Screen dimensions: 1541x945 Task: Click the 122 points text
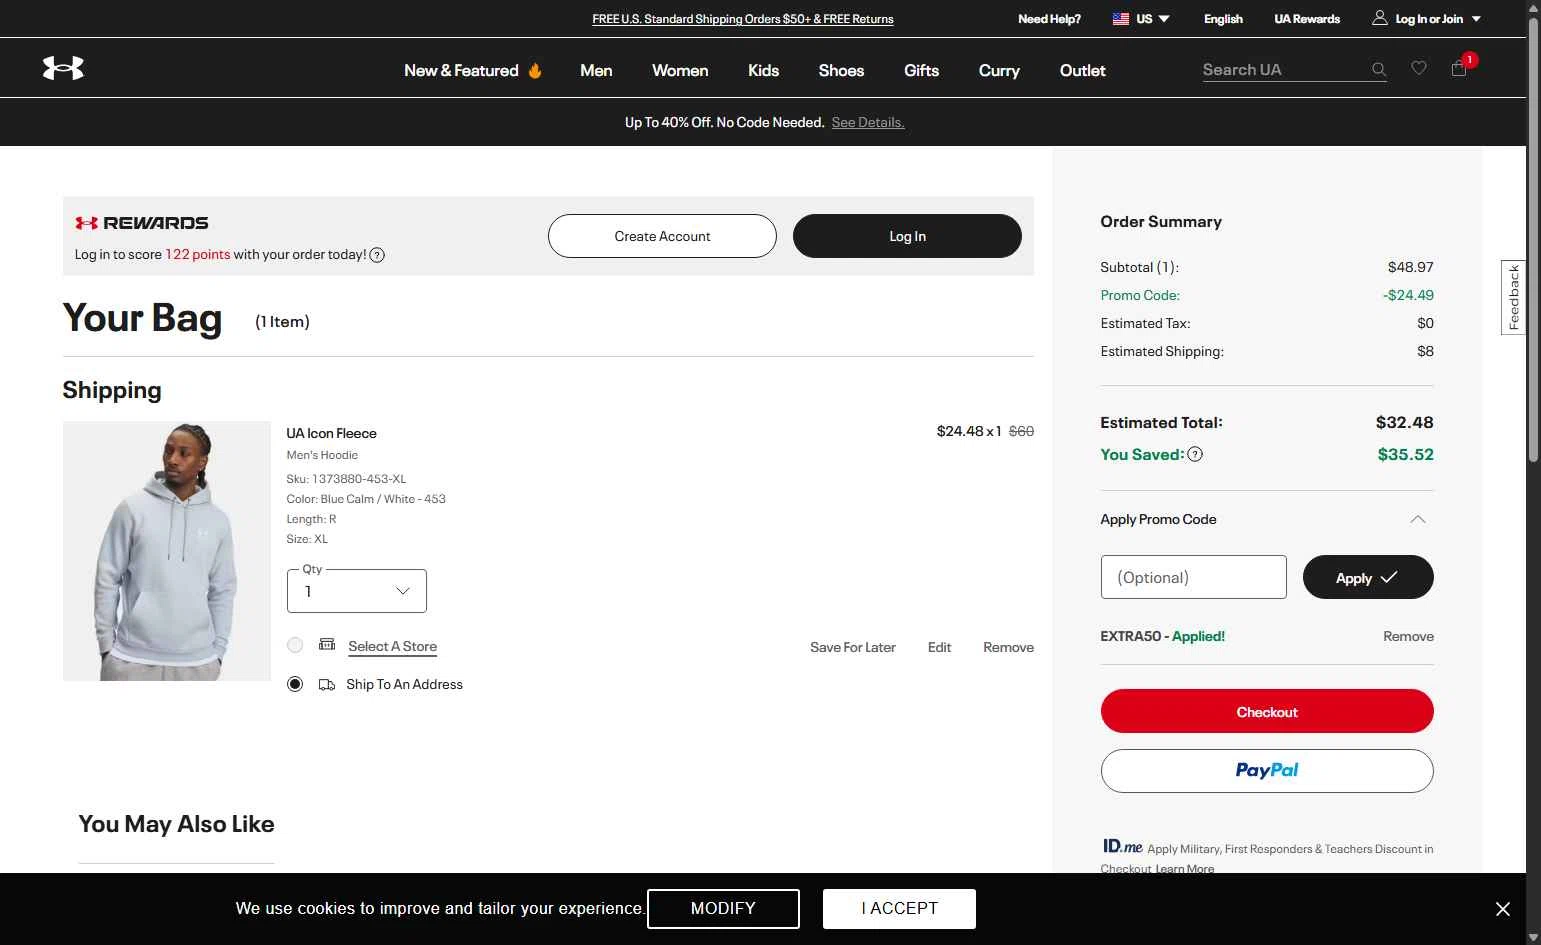pos(197,254)
